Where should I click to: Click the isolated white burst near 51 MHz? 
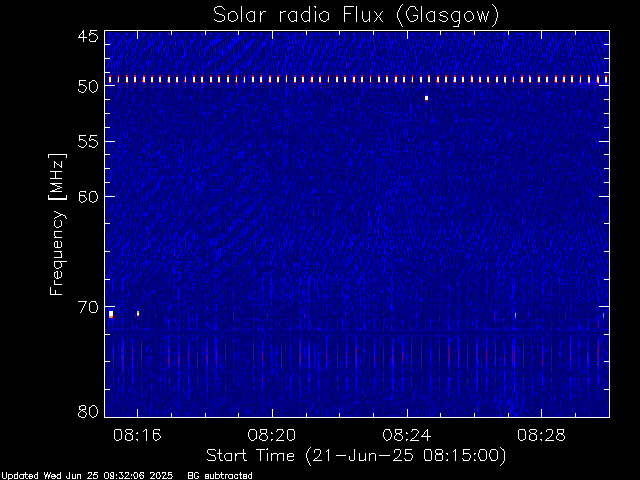(x=427, y=98)
